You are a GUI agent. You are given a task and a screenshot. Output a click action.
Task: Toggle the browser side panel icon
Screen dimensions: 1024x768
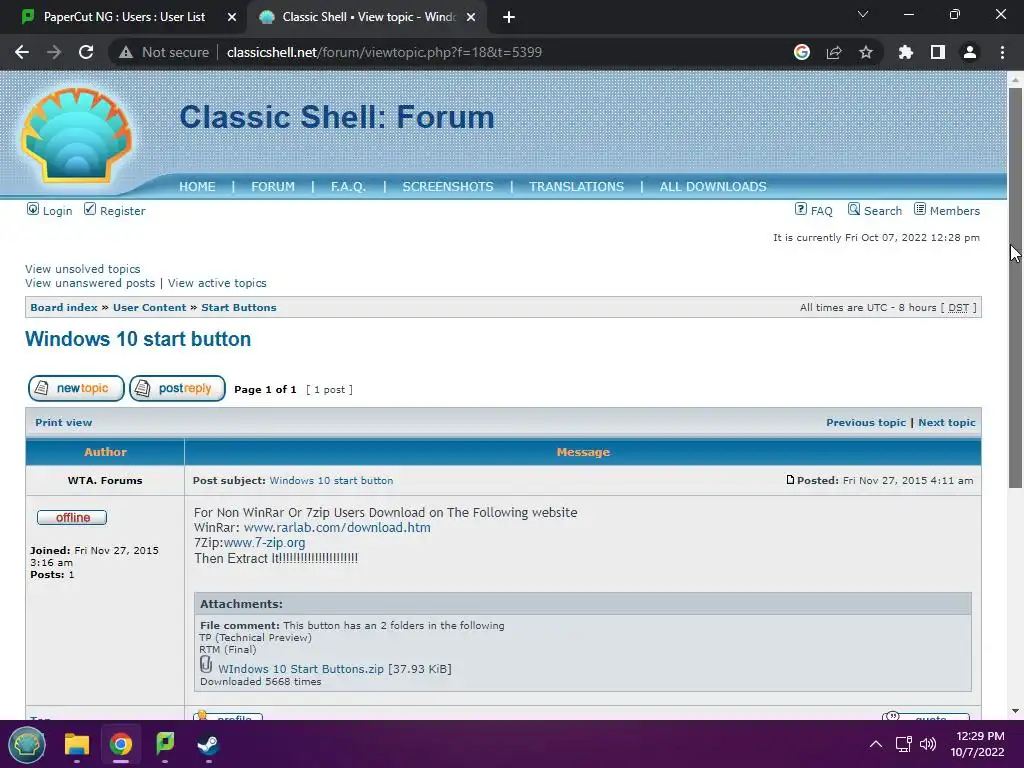938,52
